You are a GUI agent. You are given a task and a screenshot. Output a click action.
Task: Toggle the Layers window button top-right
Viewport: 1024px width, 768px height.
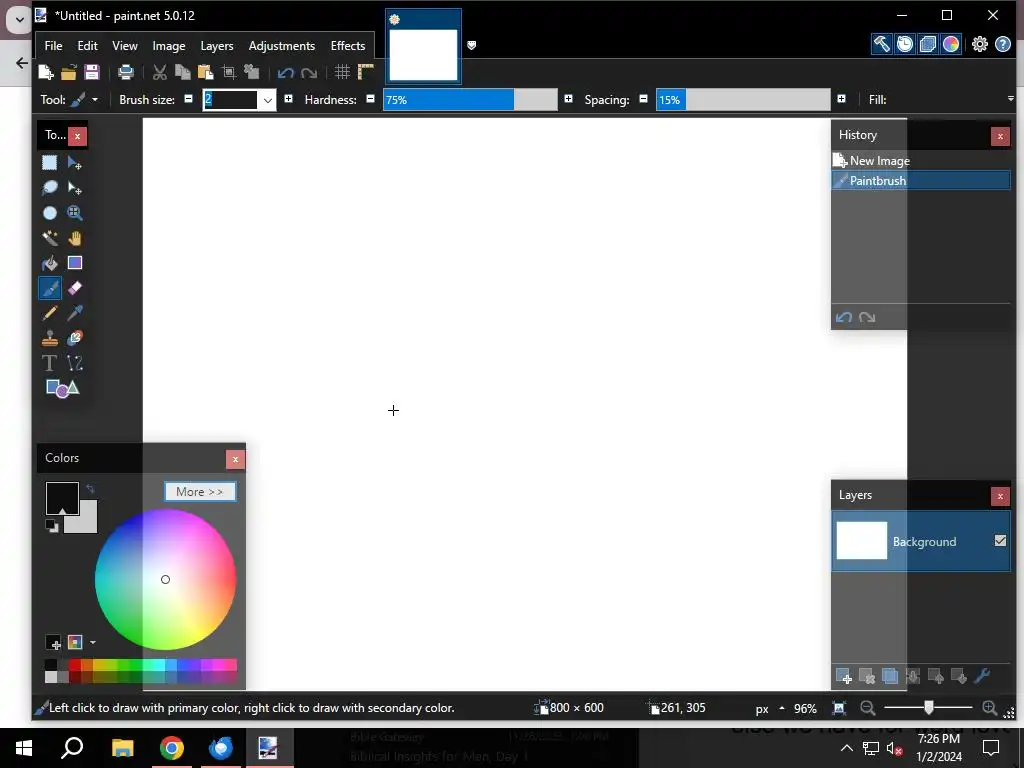pyautogui.click(x=927, y=44)
